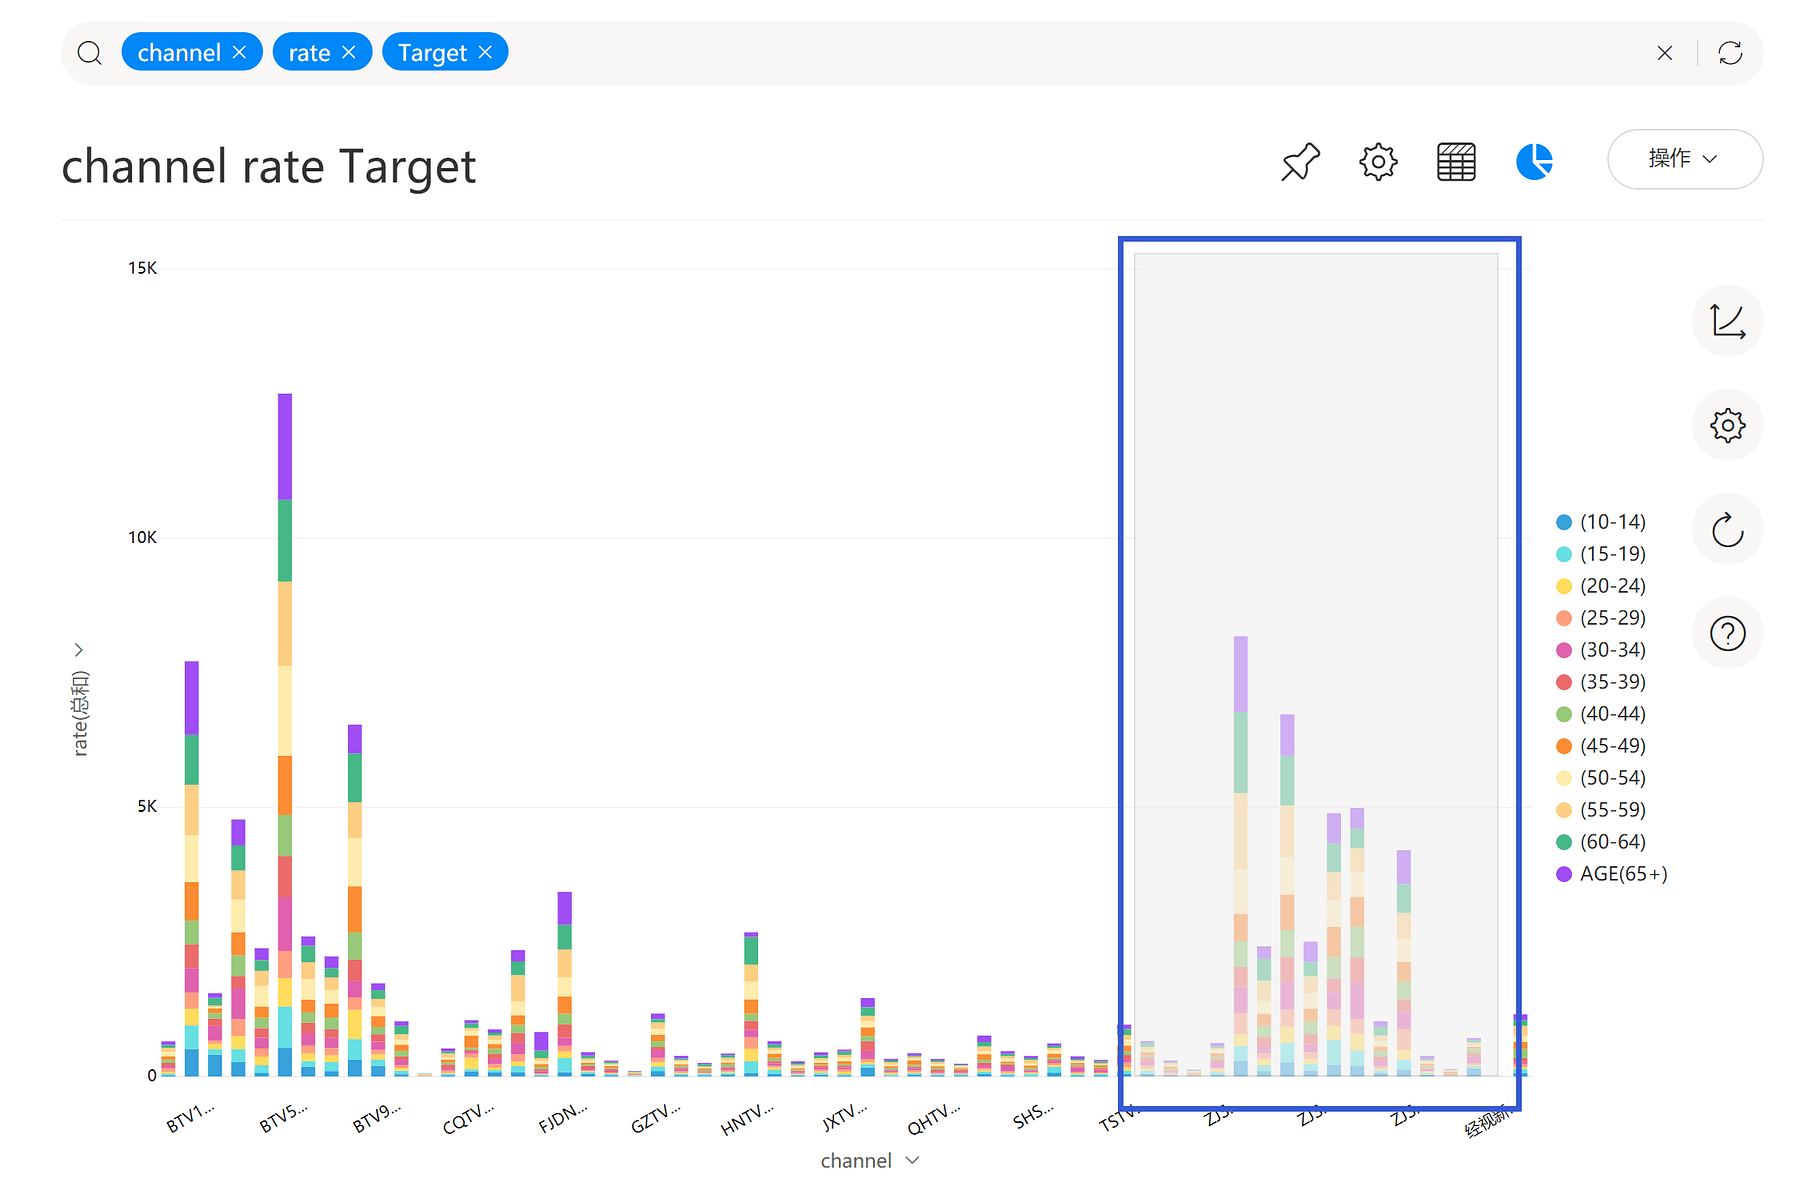Click the CQTV... x-axis label

[x=468, y=1118]
